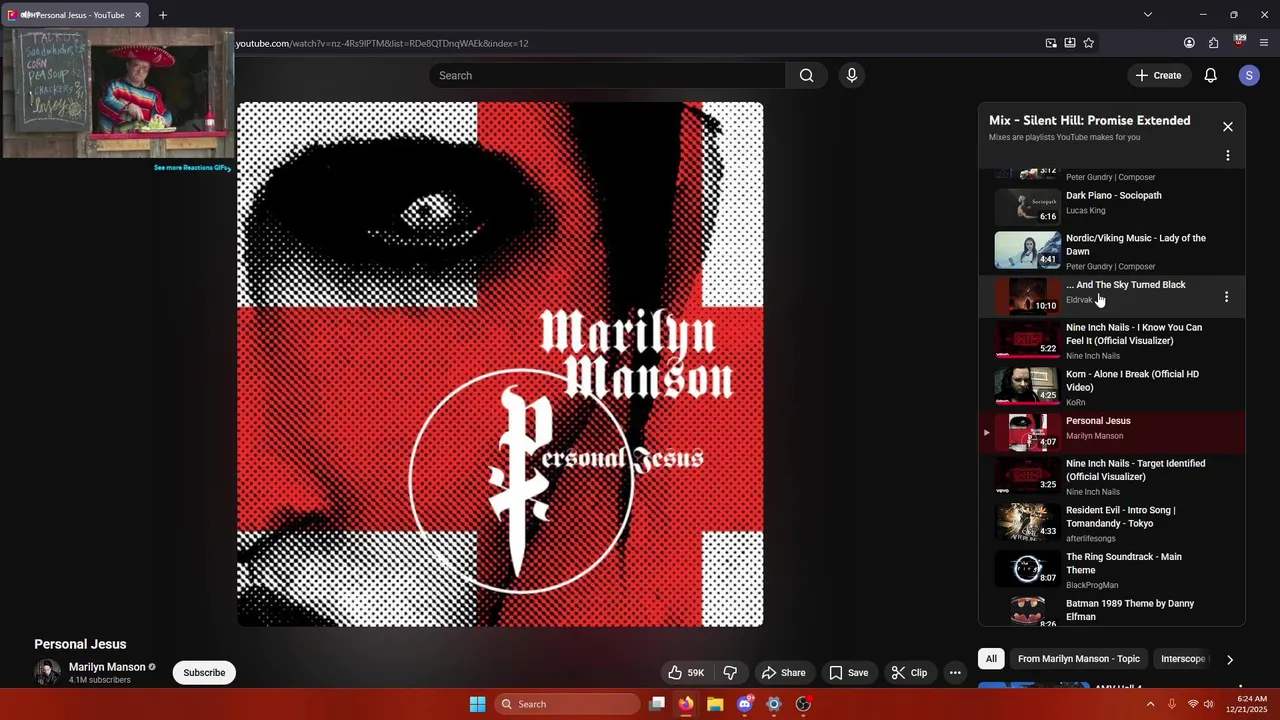Click the install/download icon in address bar

[x=1070, y=43]
